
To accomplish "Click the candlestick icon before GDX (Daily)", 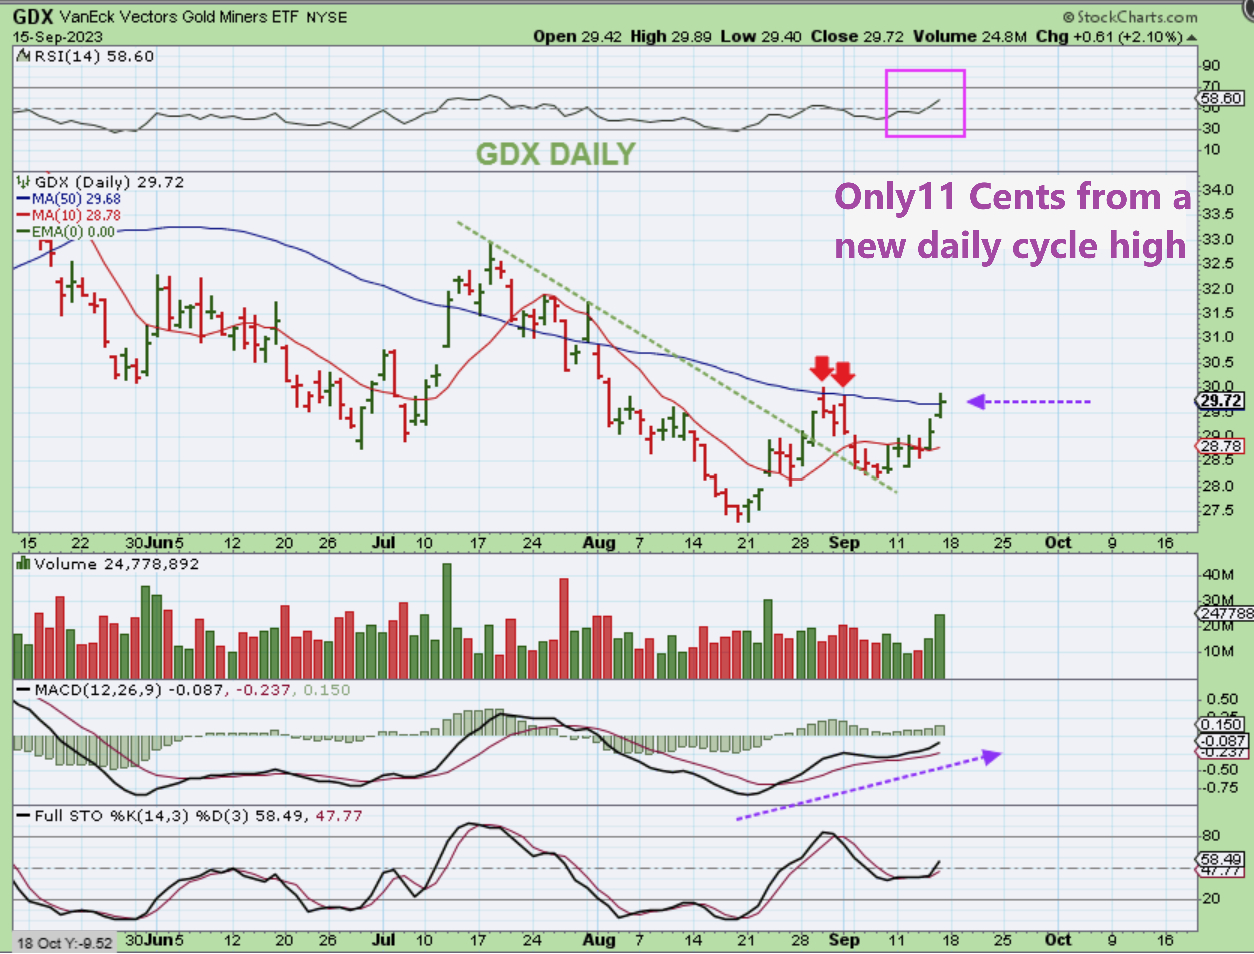I will [24, 182].
